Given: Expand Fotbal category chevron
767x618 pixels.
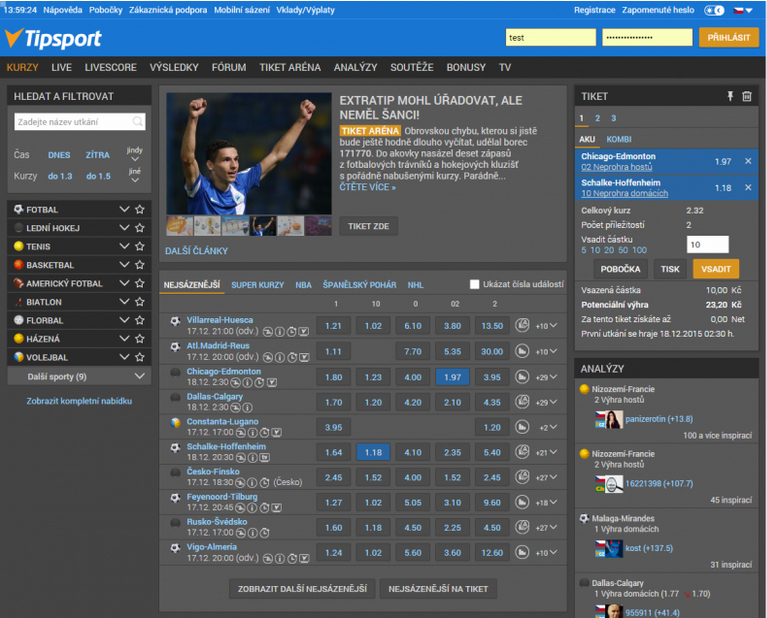Looking at the screenshot, I should tap(124, 209).
